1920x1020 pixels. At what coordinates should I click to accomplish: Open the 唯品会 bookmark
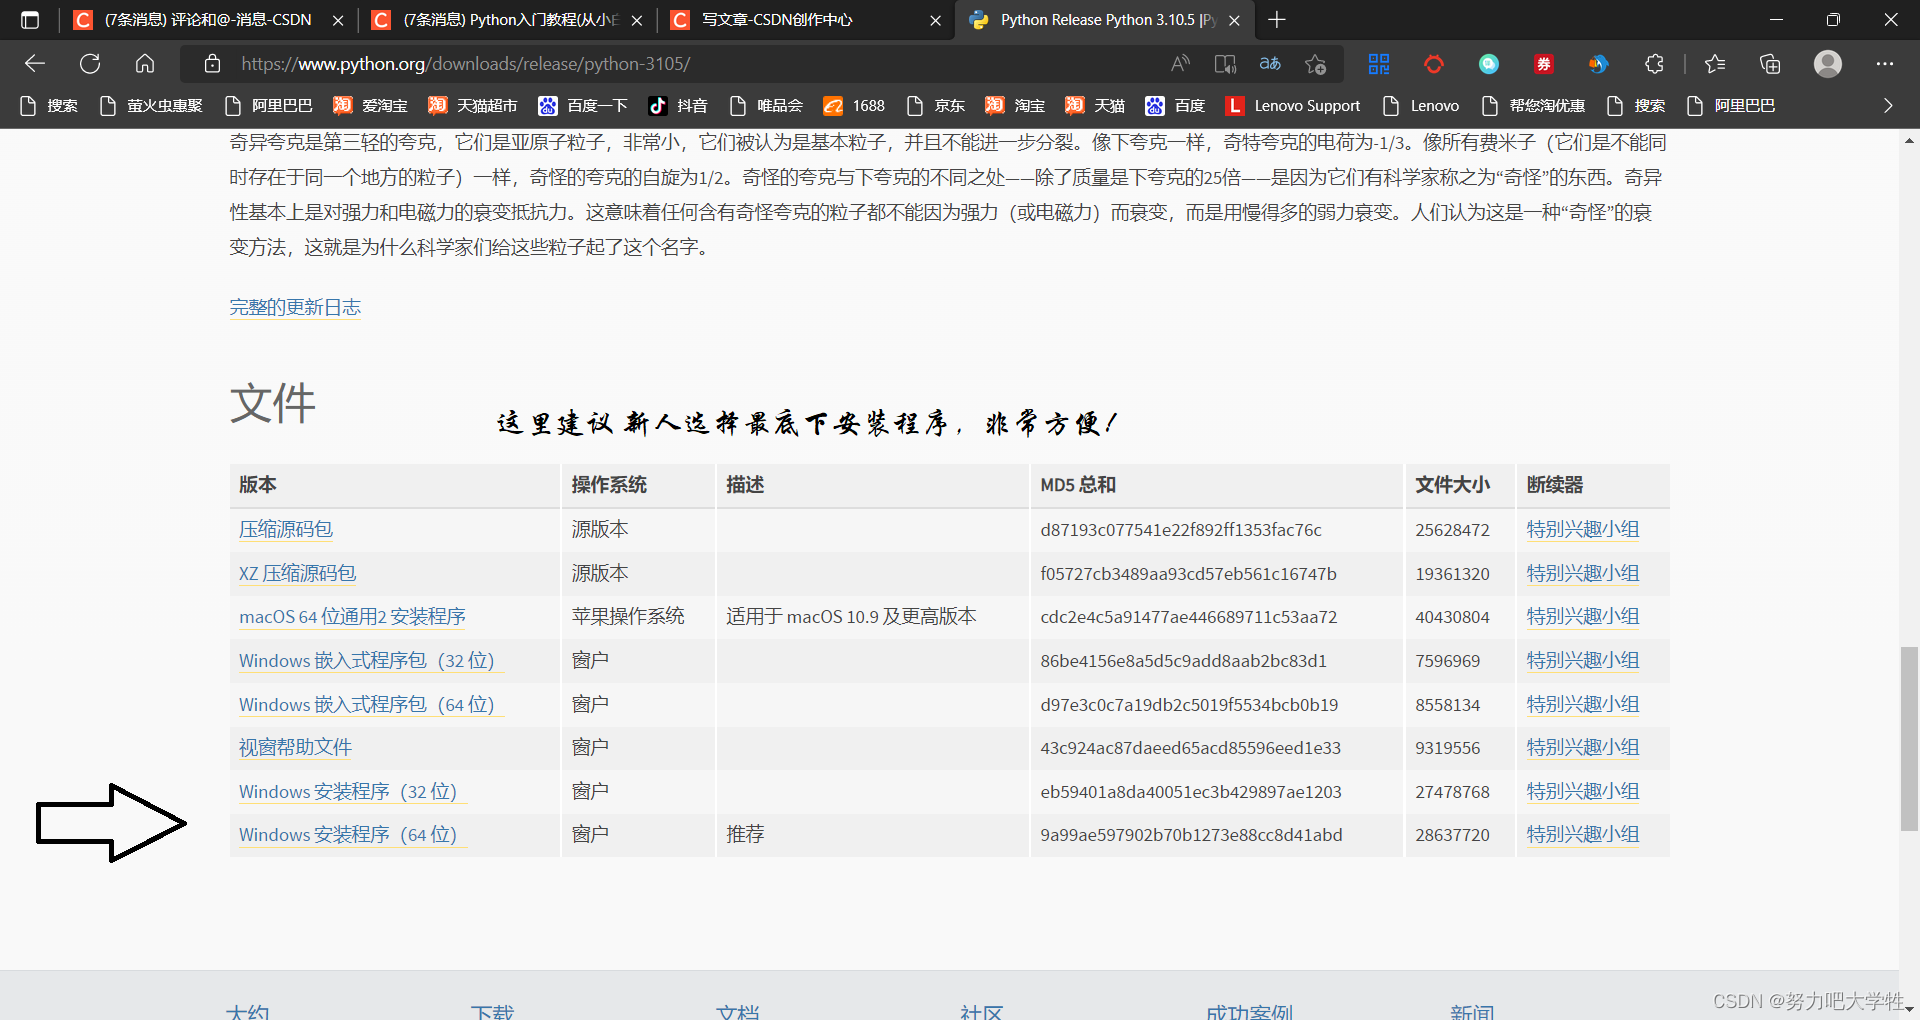(x=767, y=105)
